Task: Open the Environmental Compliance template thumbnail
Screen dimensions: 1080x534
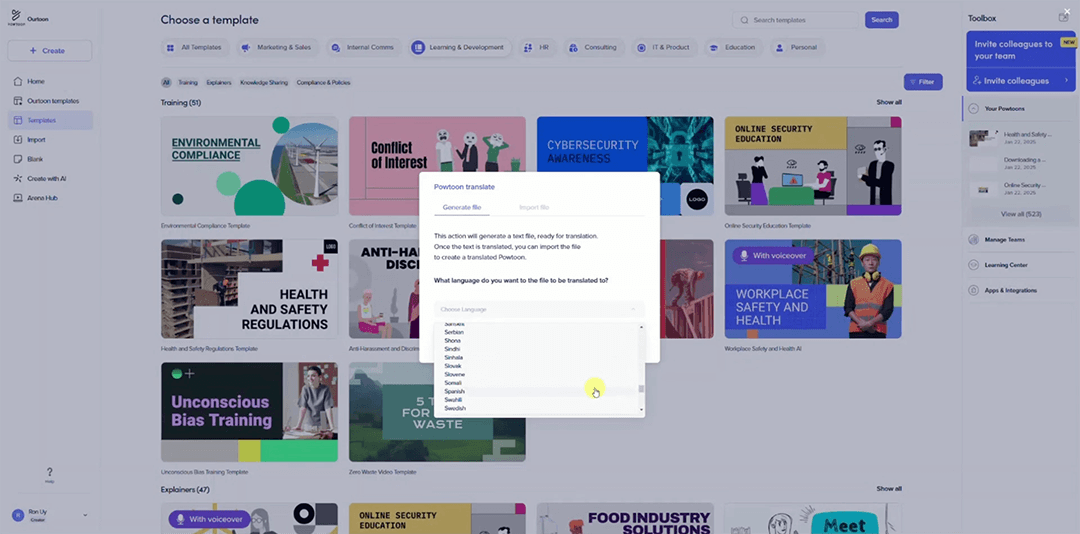Action: [x=249, y=166]
